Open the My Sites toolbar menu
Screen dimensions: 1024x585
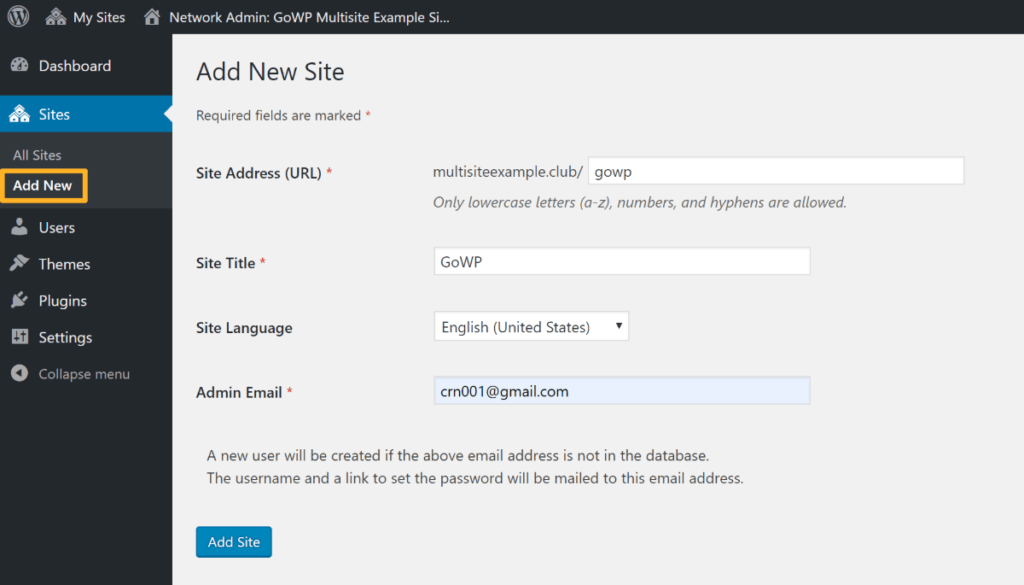85,17
